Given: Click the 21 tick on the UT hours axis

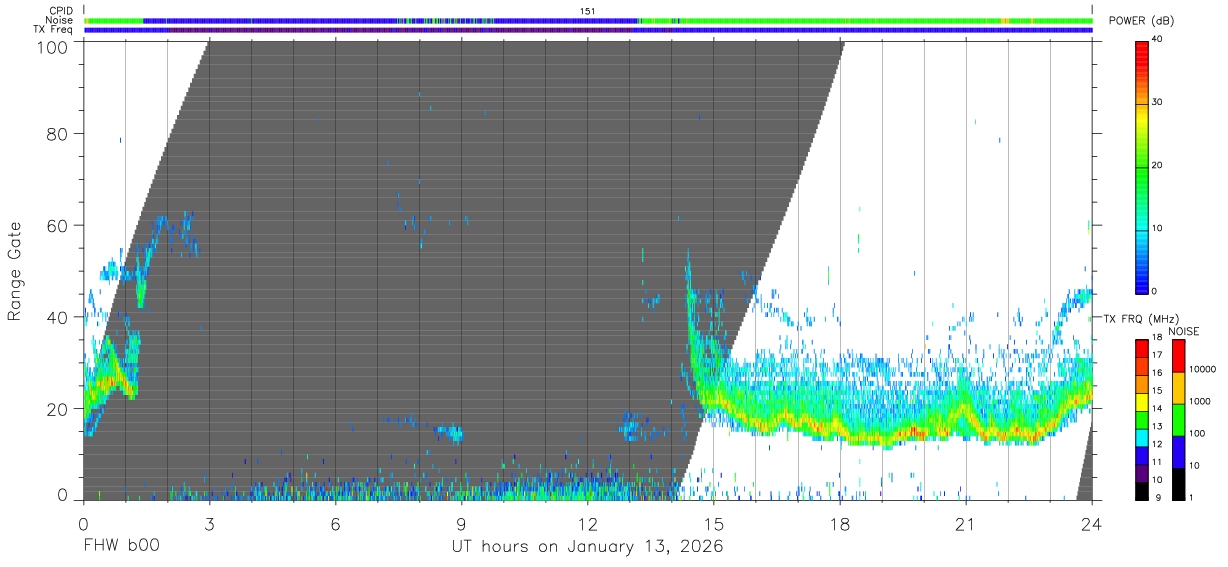Looking at the screenshot, I should (966, 523).
